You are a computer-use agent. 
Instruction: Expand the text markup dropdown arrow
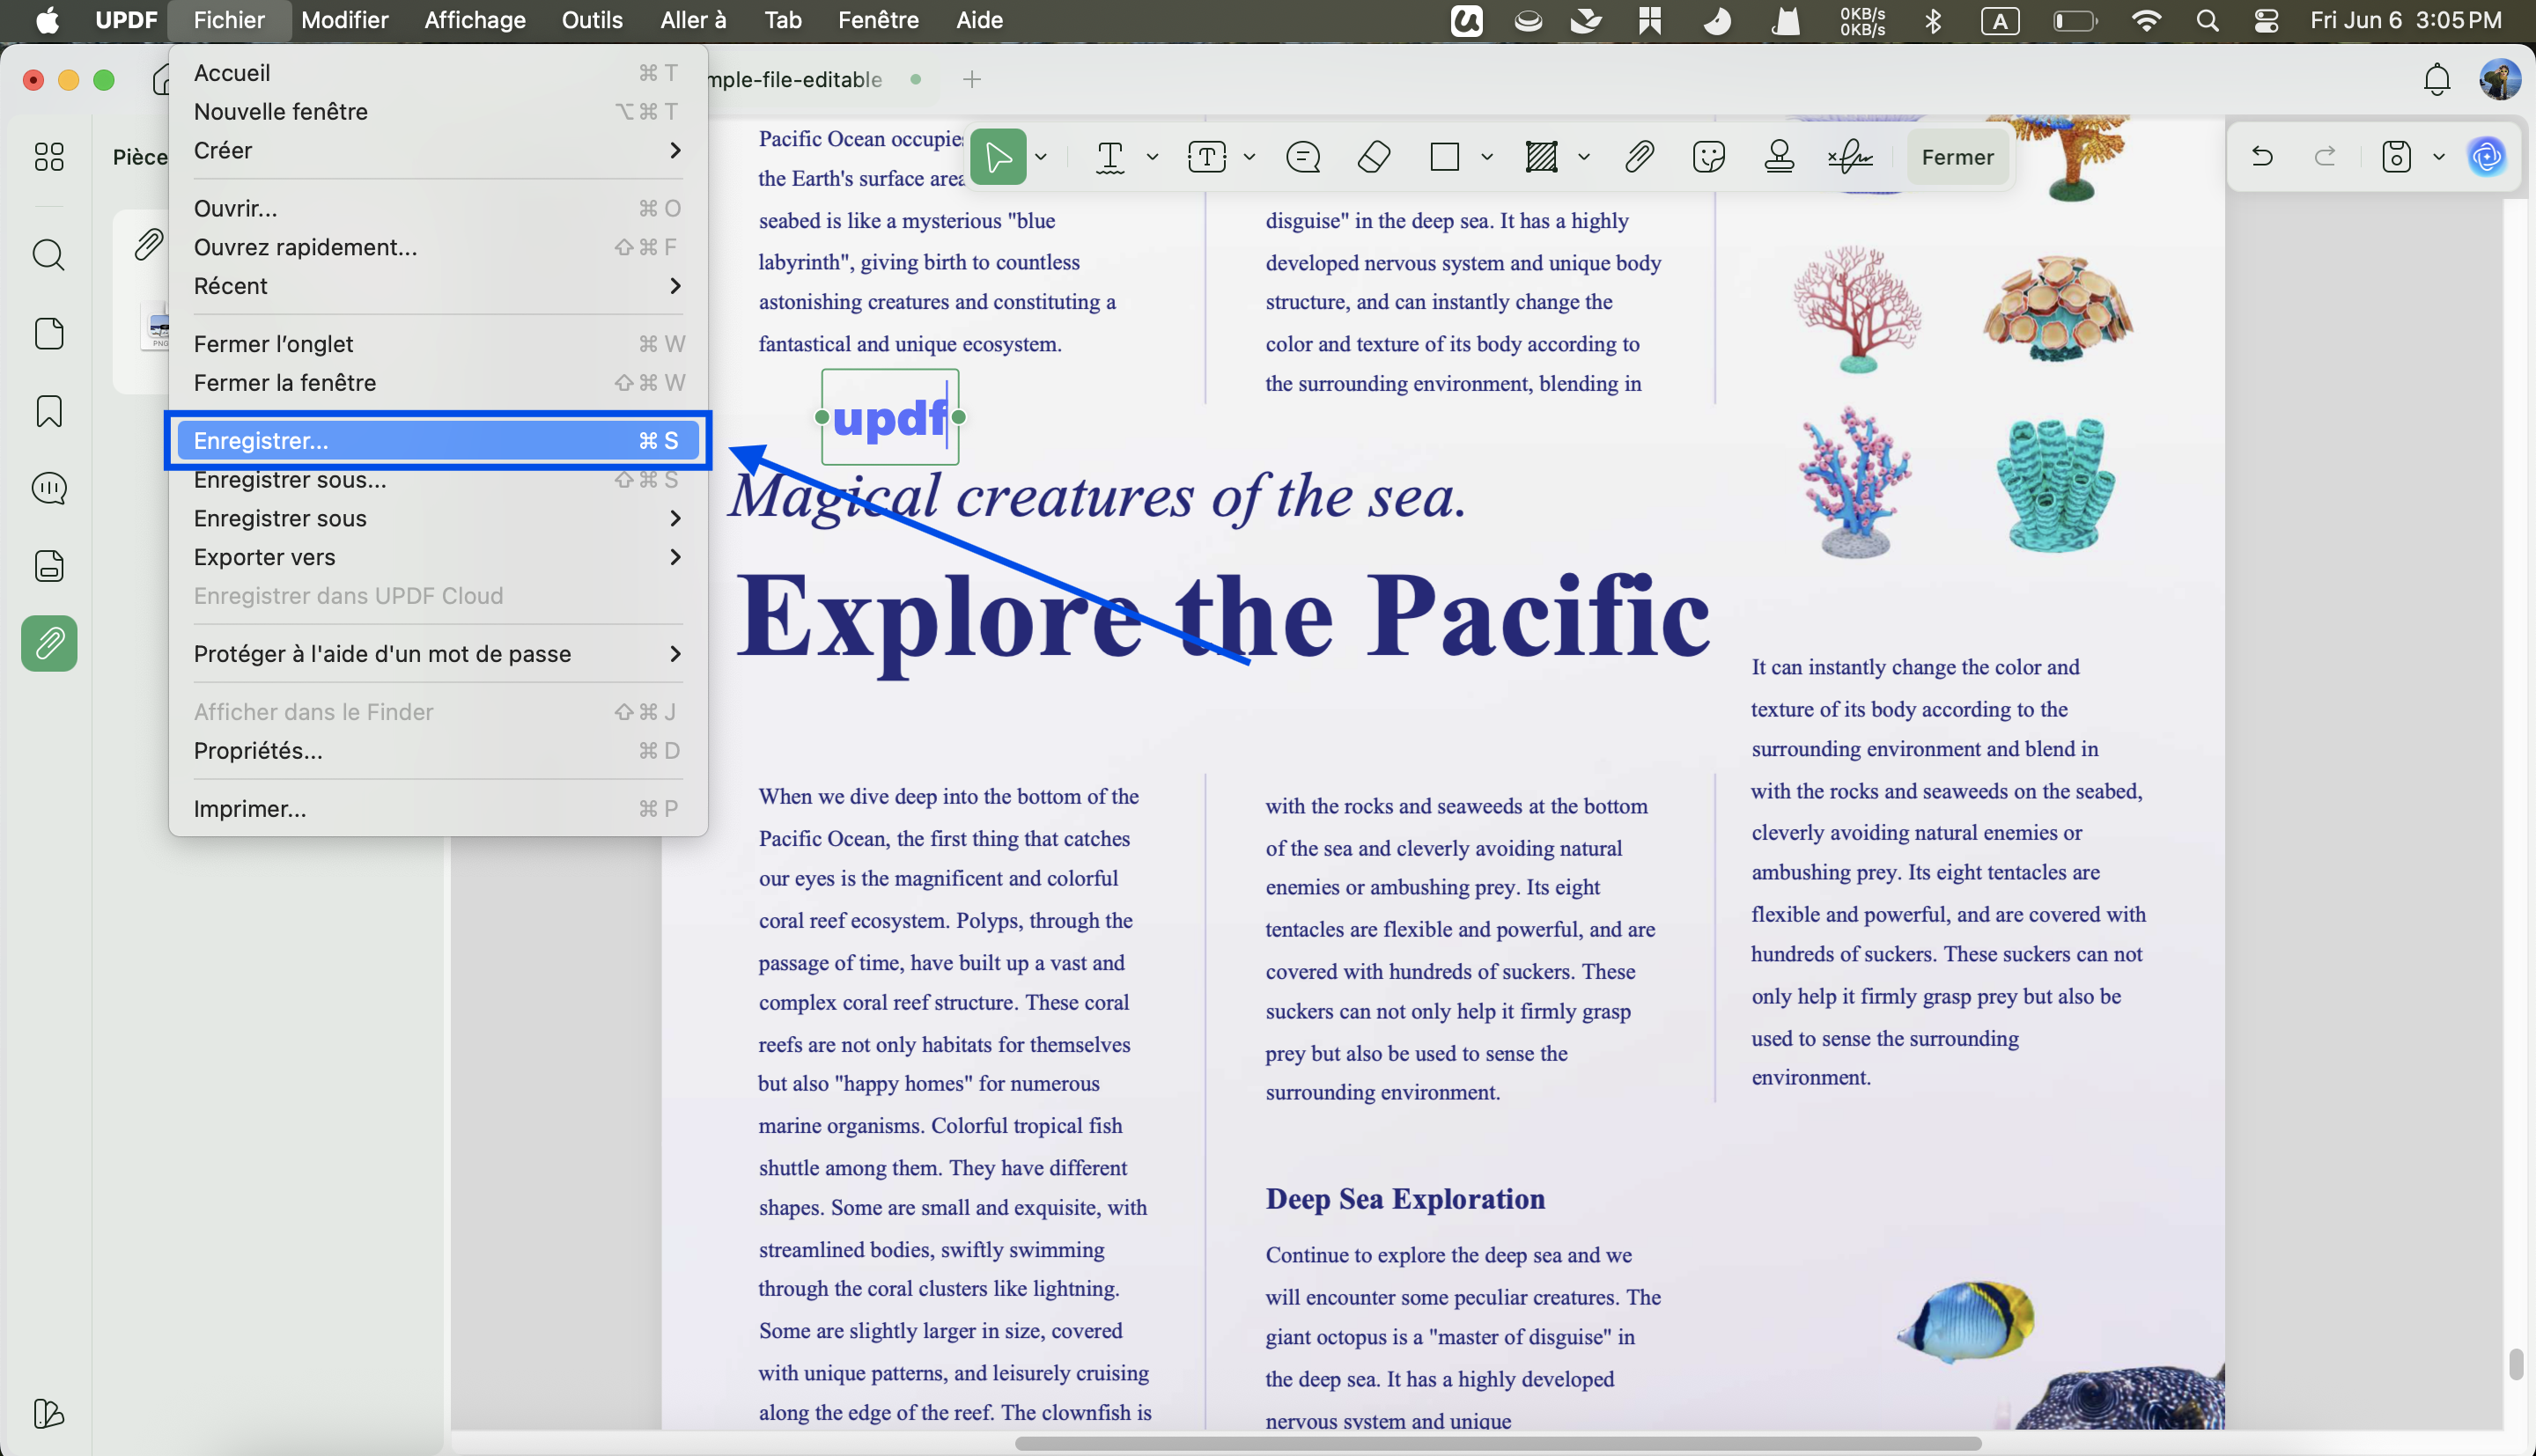pyautogui.click(x=1152, y=157)
